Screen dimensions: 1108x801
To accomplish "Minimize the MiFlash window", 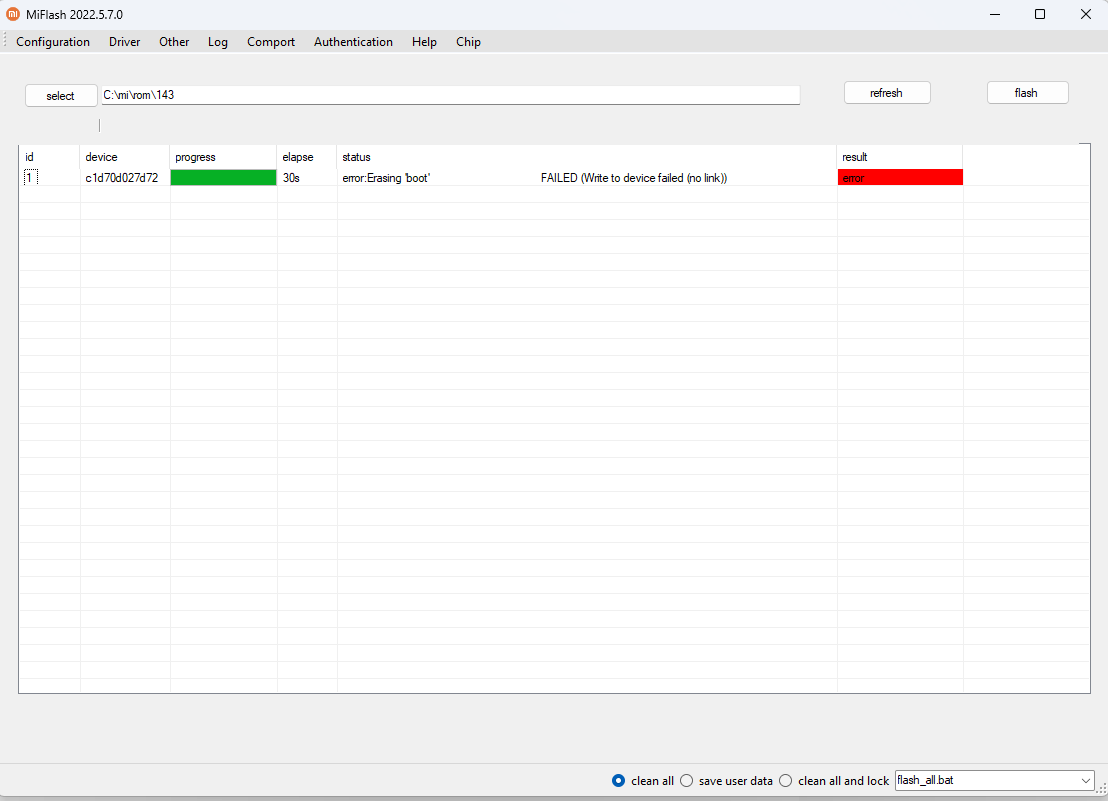I will click(x=995, y=14).
